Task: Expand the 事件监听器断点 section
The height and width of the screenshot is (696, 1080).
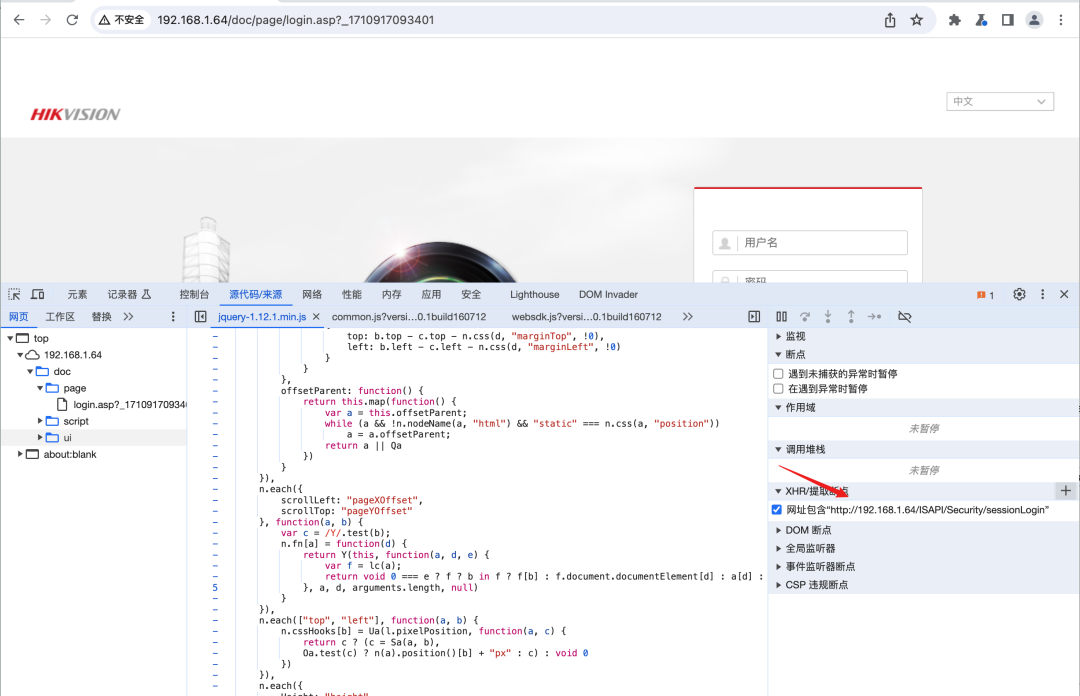Action: (x=820, y=566)
